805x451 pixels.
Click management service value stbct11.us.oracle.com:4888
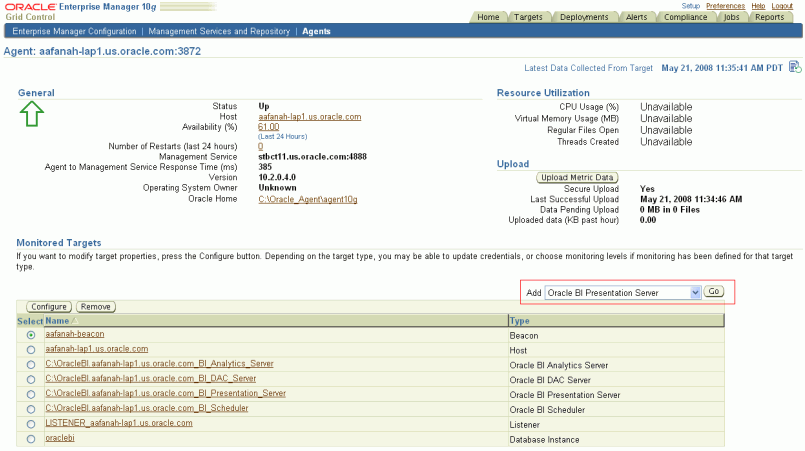312,157
